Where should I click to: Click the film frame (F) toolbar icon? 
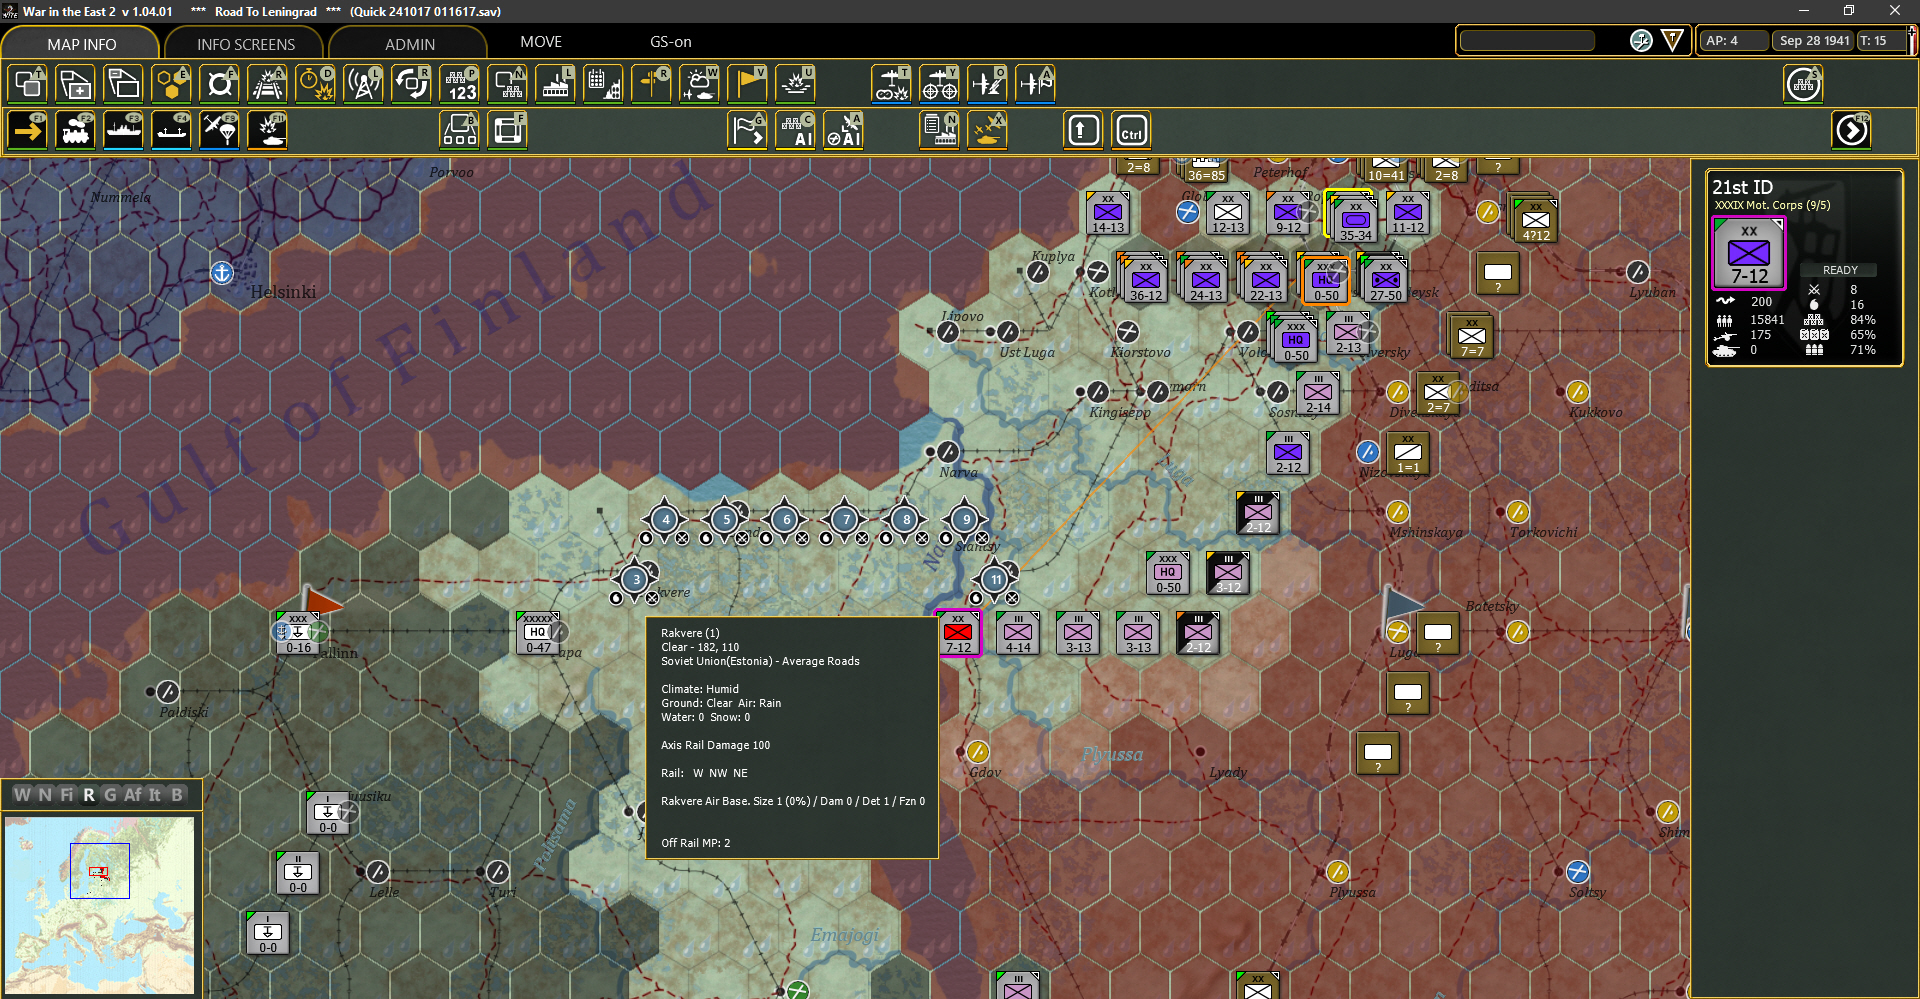tap(507, 130)
